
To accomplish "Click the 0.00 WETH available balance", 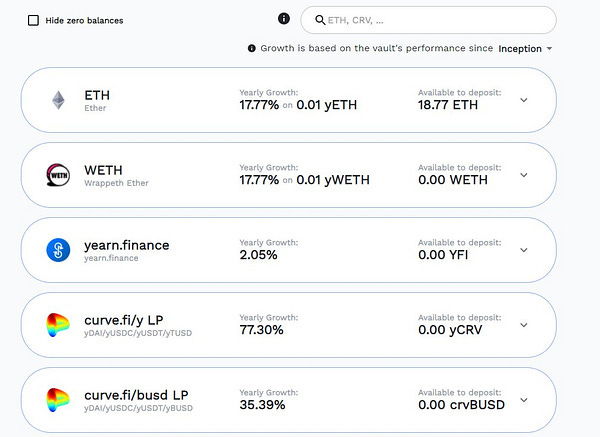I will (453, 179).
